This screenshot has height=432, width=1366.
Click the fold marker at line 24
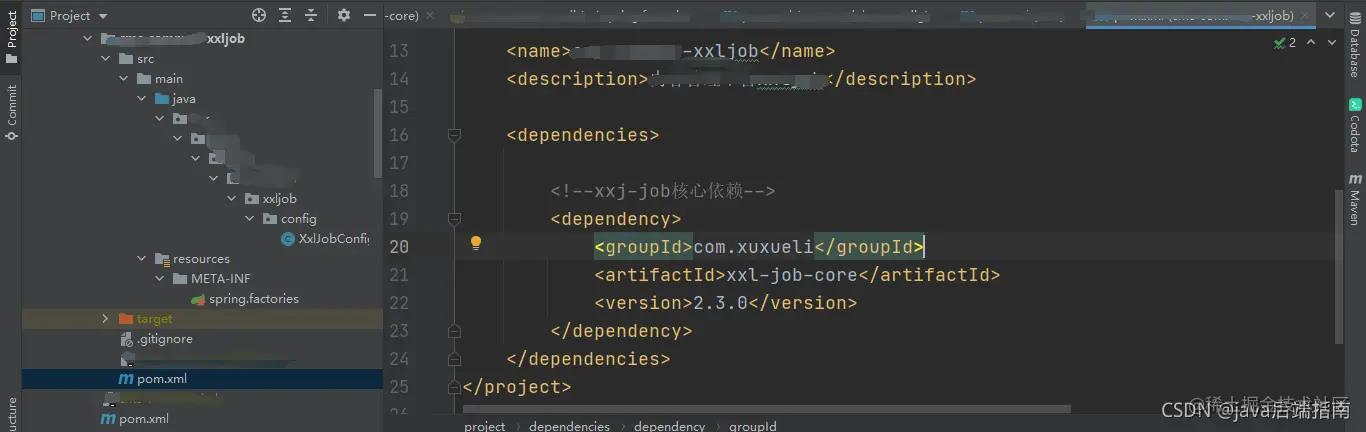point(454,359)
